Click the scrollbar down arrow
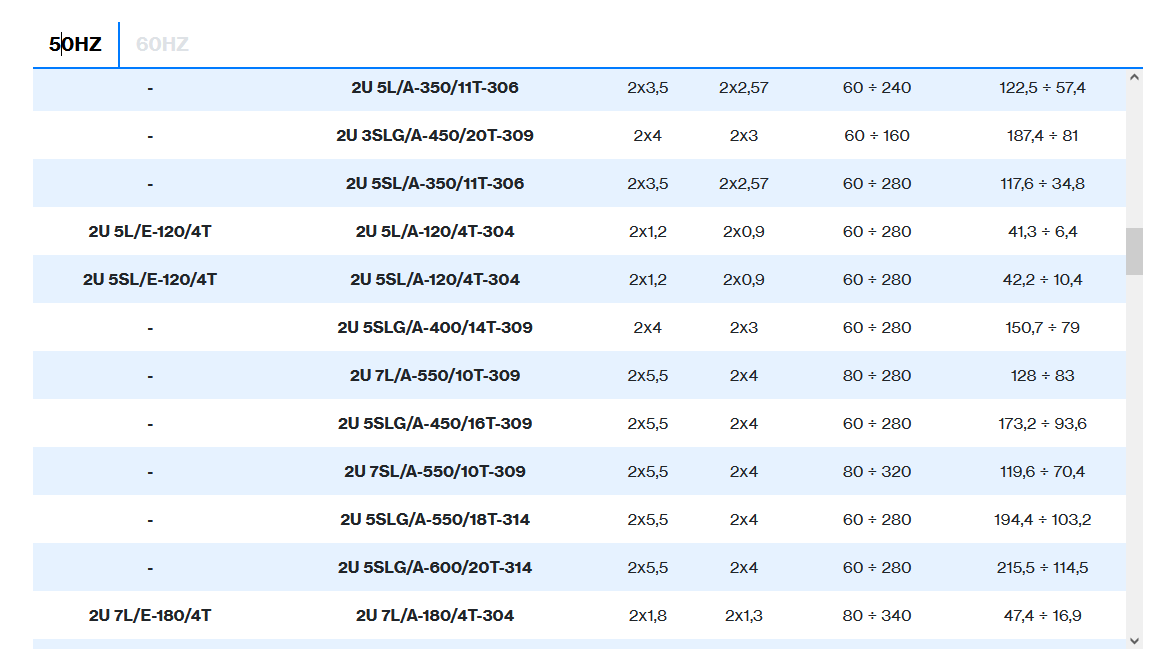The height and width of the screenshot is (670, 1175). pos(1134,640)
